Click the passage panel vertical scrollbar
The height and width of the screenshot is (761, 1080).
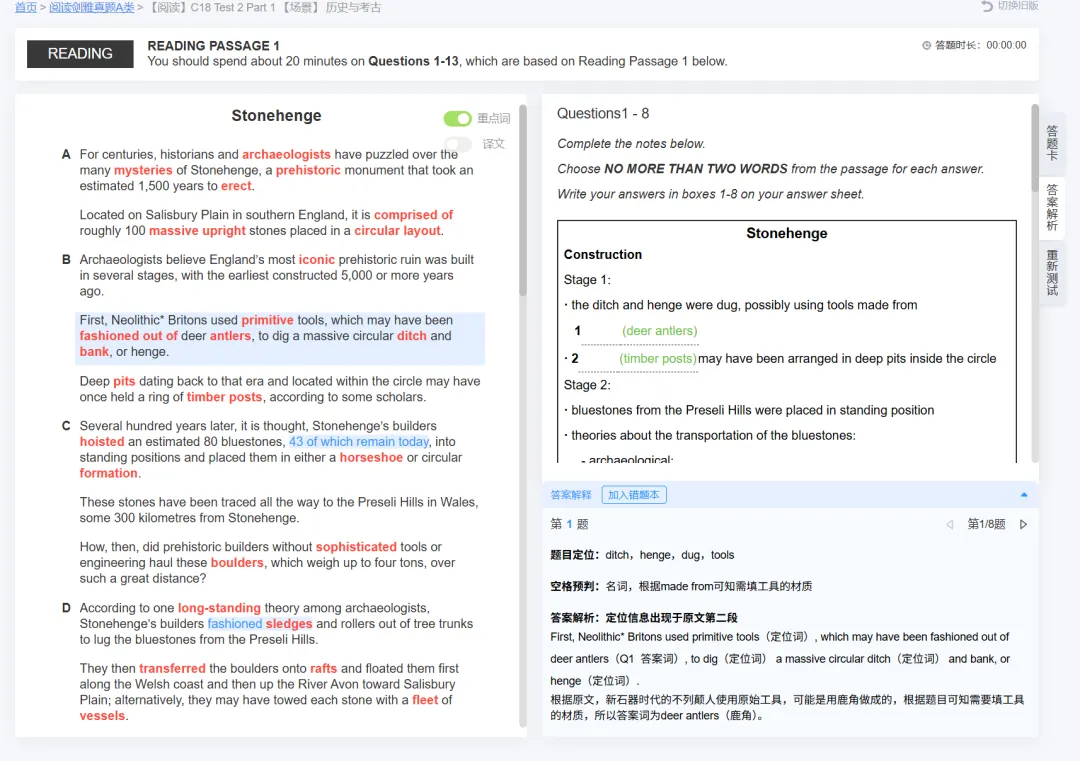coord(523,200)
